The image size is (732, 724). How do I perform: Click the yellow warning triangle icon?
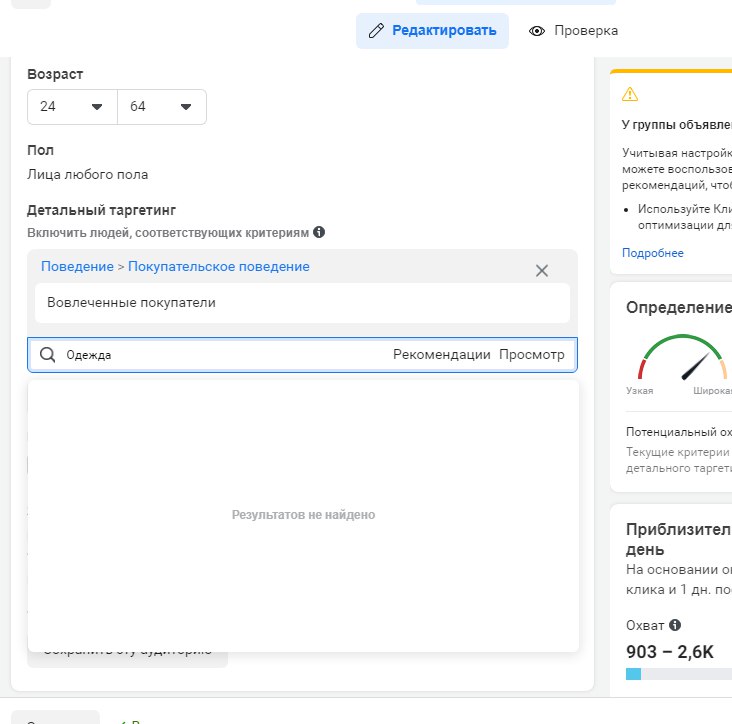tap(630, 94)
